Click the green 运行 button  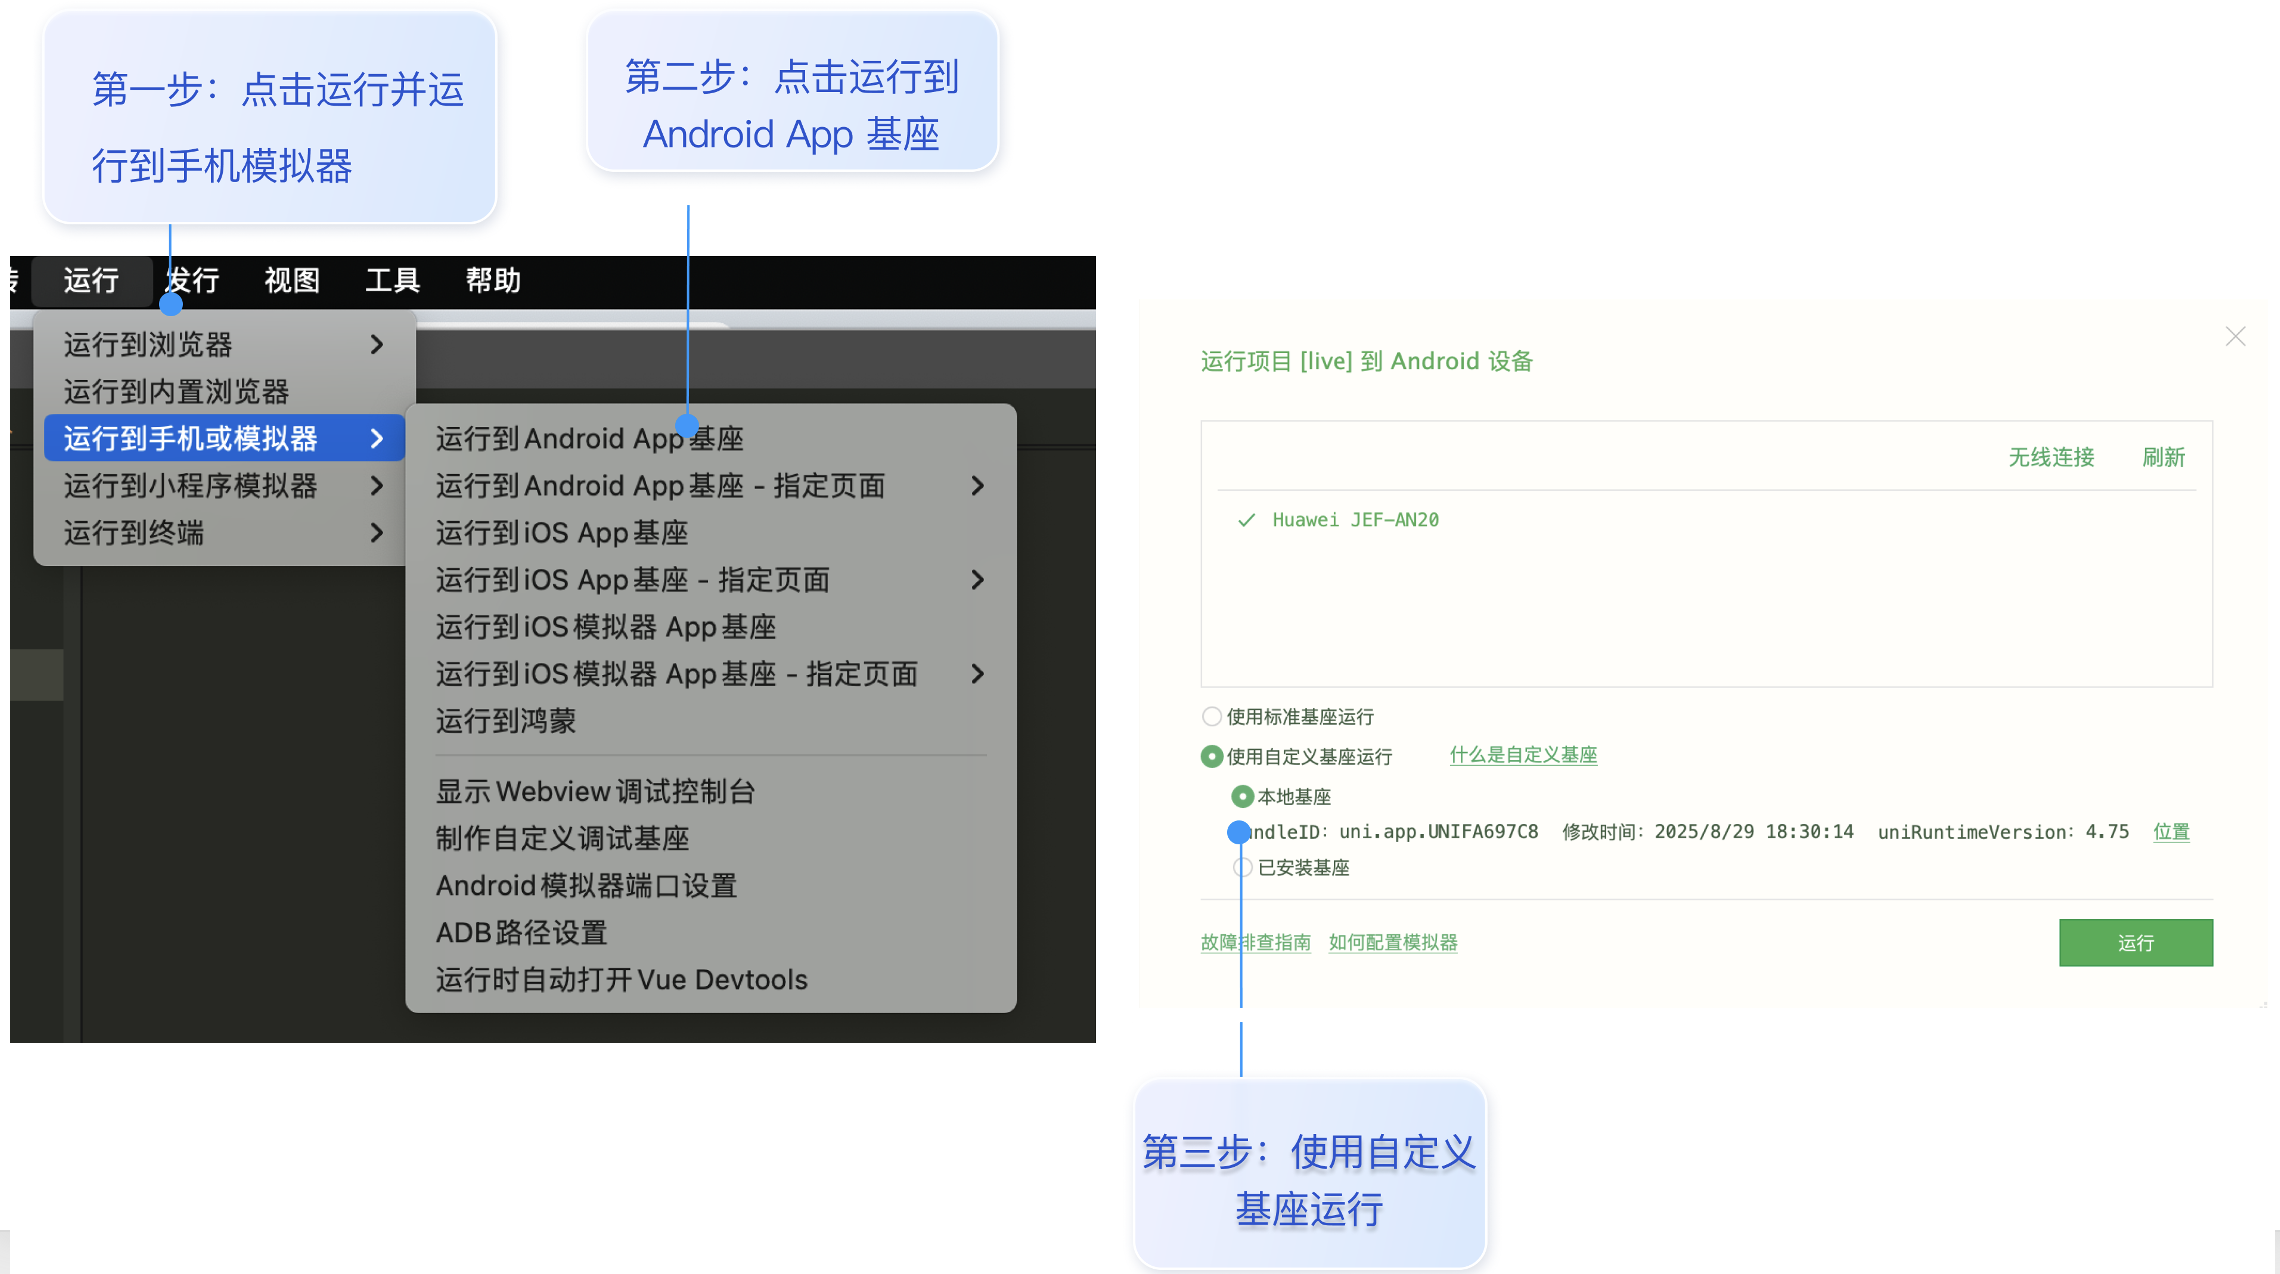point(2135,943)
